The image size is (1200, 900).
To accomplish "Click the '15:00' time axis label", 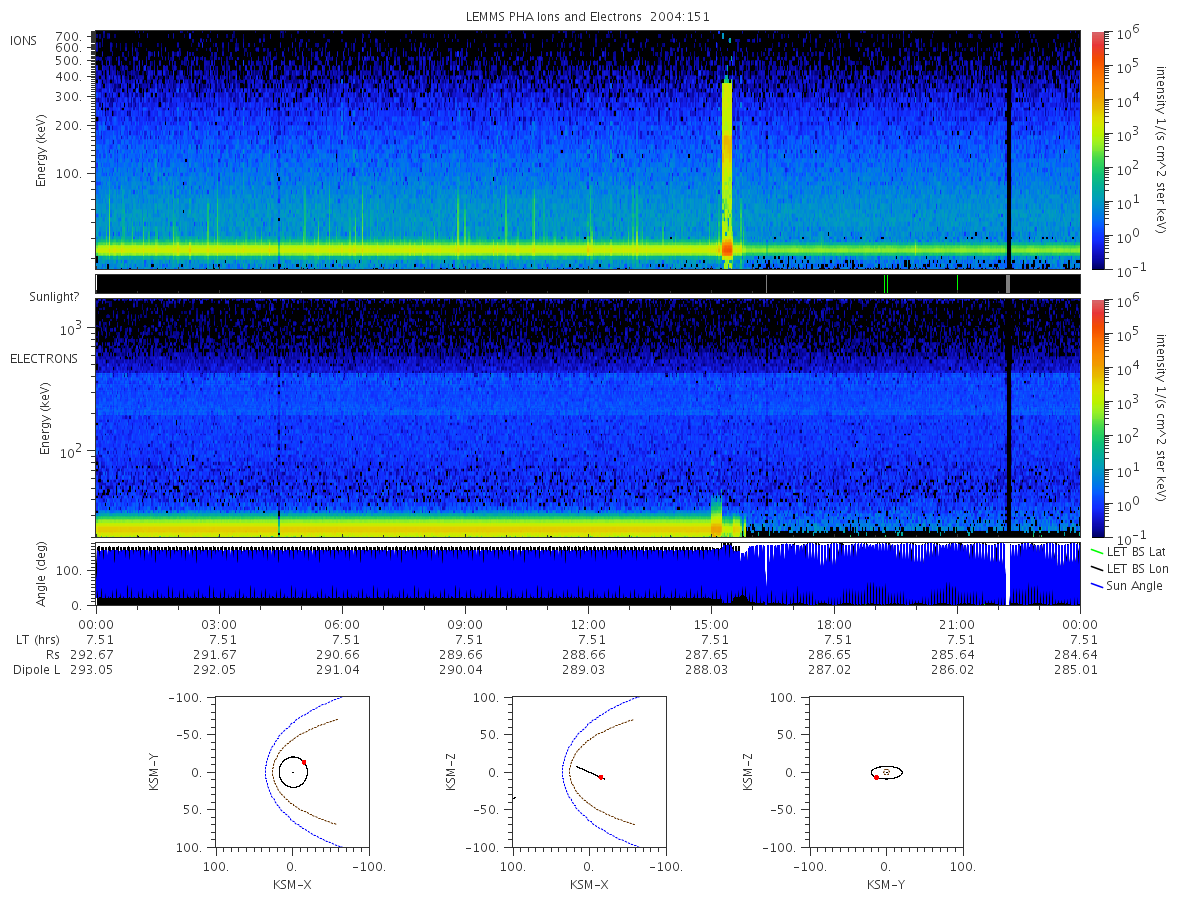I will click(x=711, y=624).
